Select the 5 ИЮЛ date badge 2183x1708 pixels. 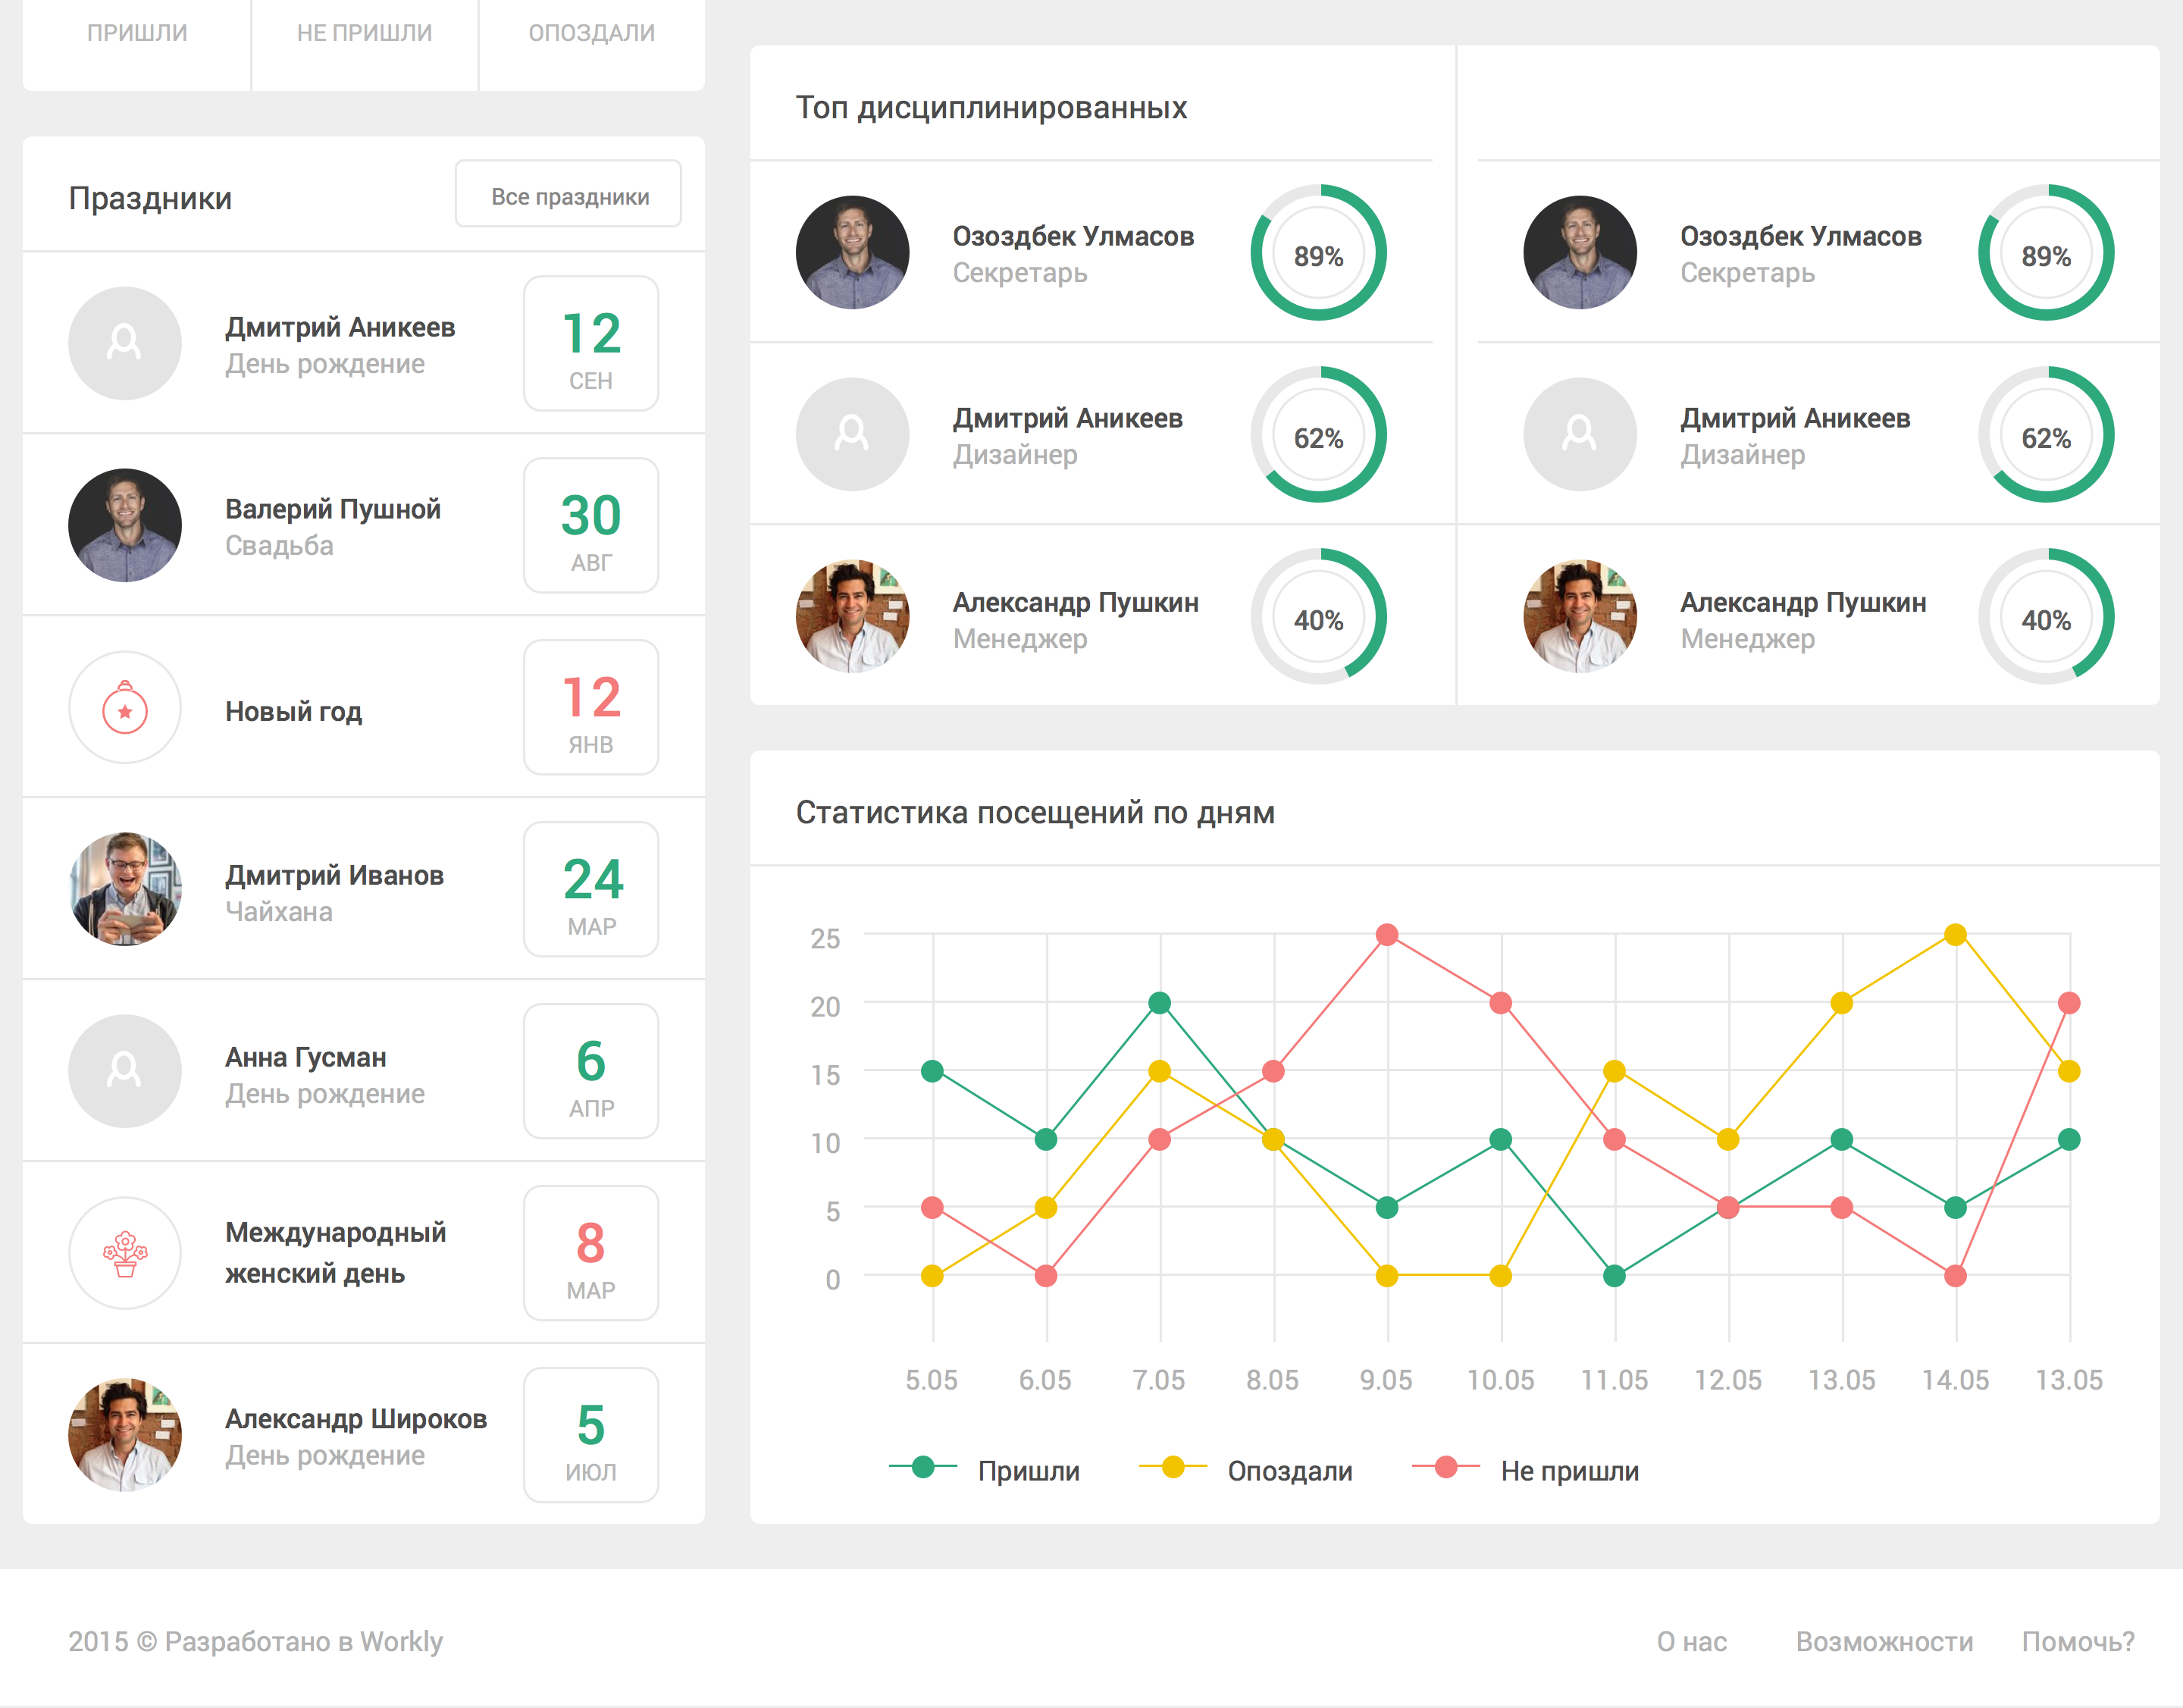[591, 1435]
